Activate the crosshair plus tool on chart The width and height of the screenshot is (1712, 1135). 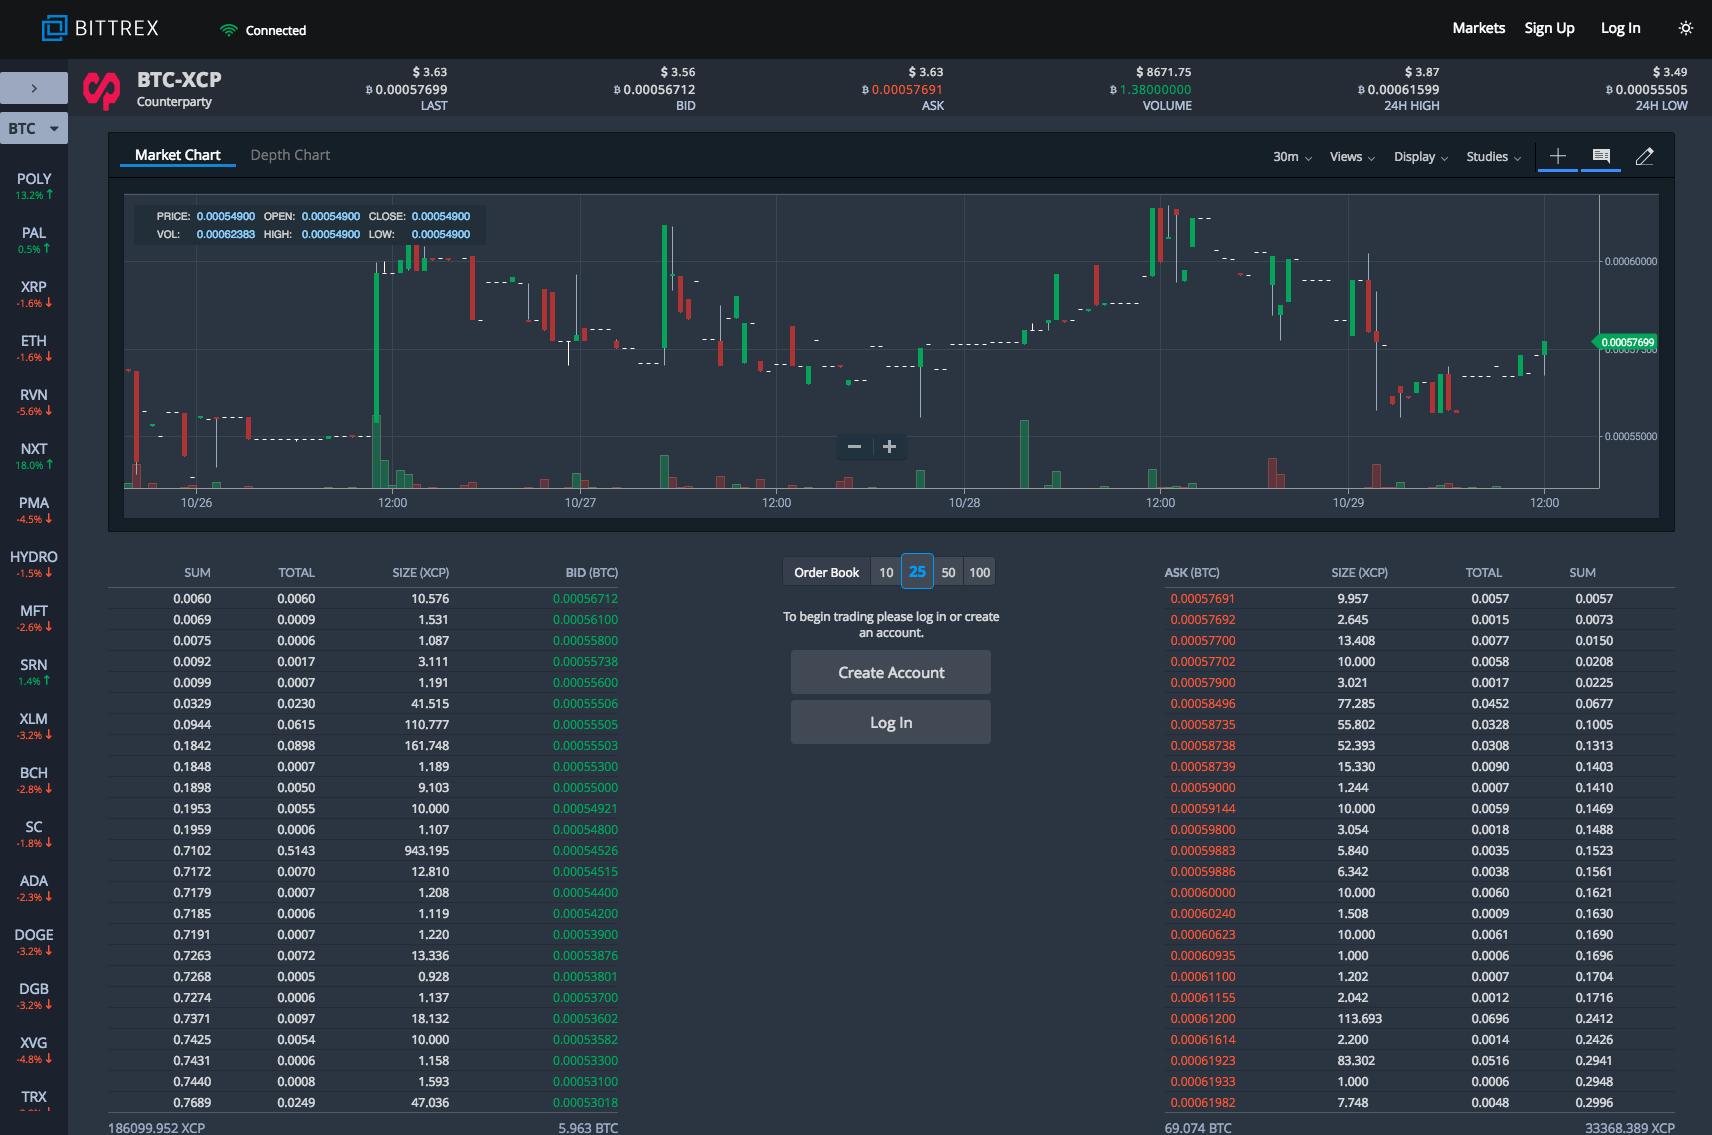(1558, 156)
